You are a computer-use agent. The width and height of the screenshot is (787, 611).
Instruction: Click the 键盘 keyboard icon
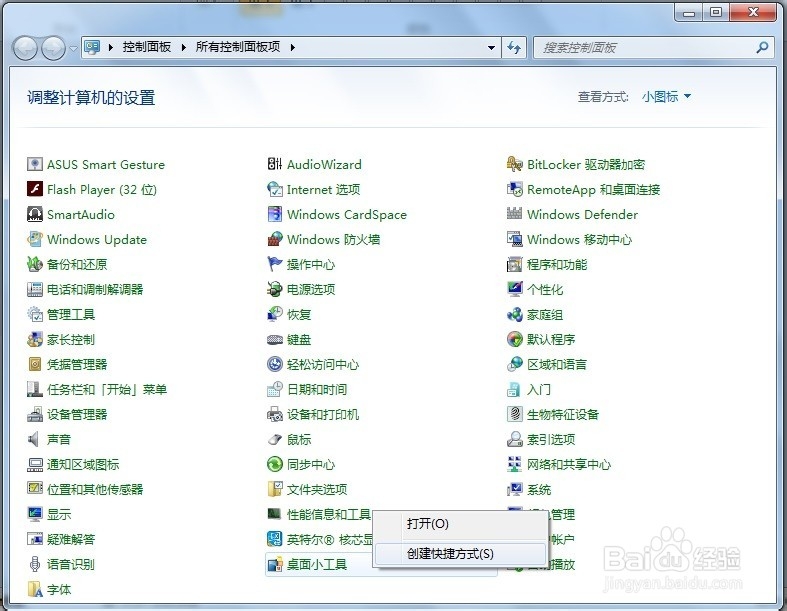[x=275, y=339]
